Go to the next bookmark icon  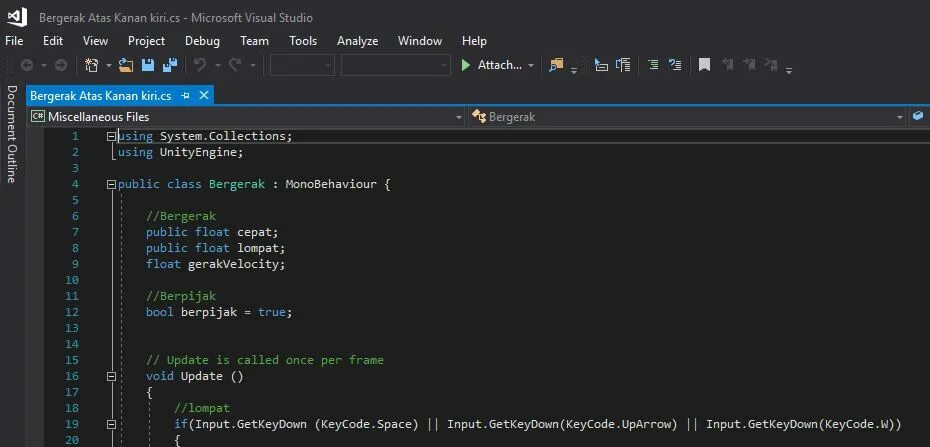point(749,65)
